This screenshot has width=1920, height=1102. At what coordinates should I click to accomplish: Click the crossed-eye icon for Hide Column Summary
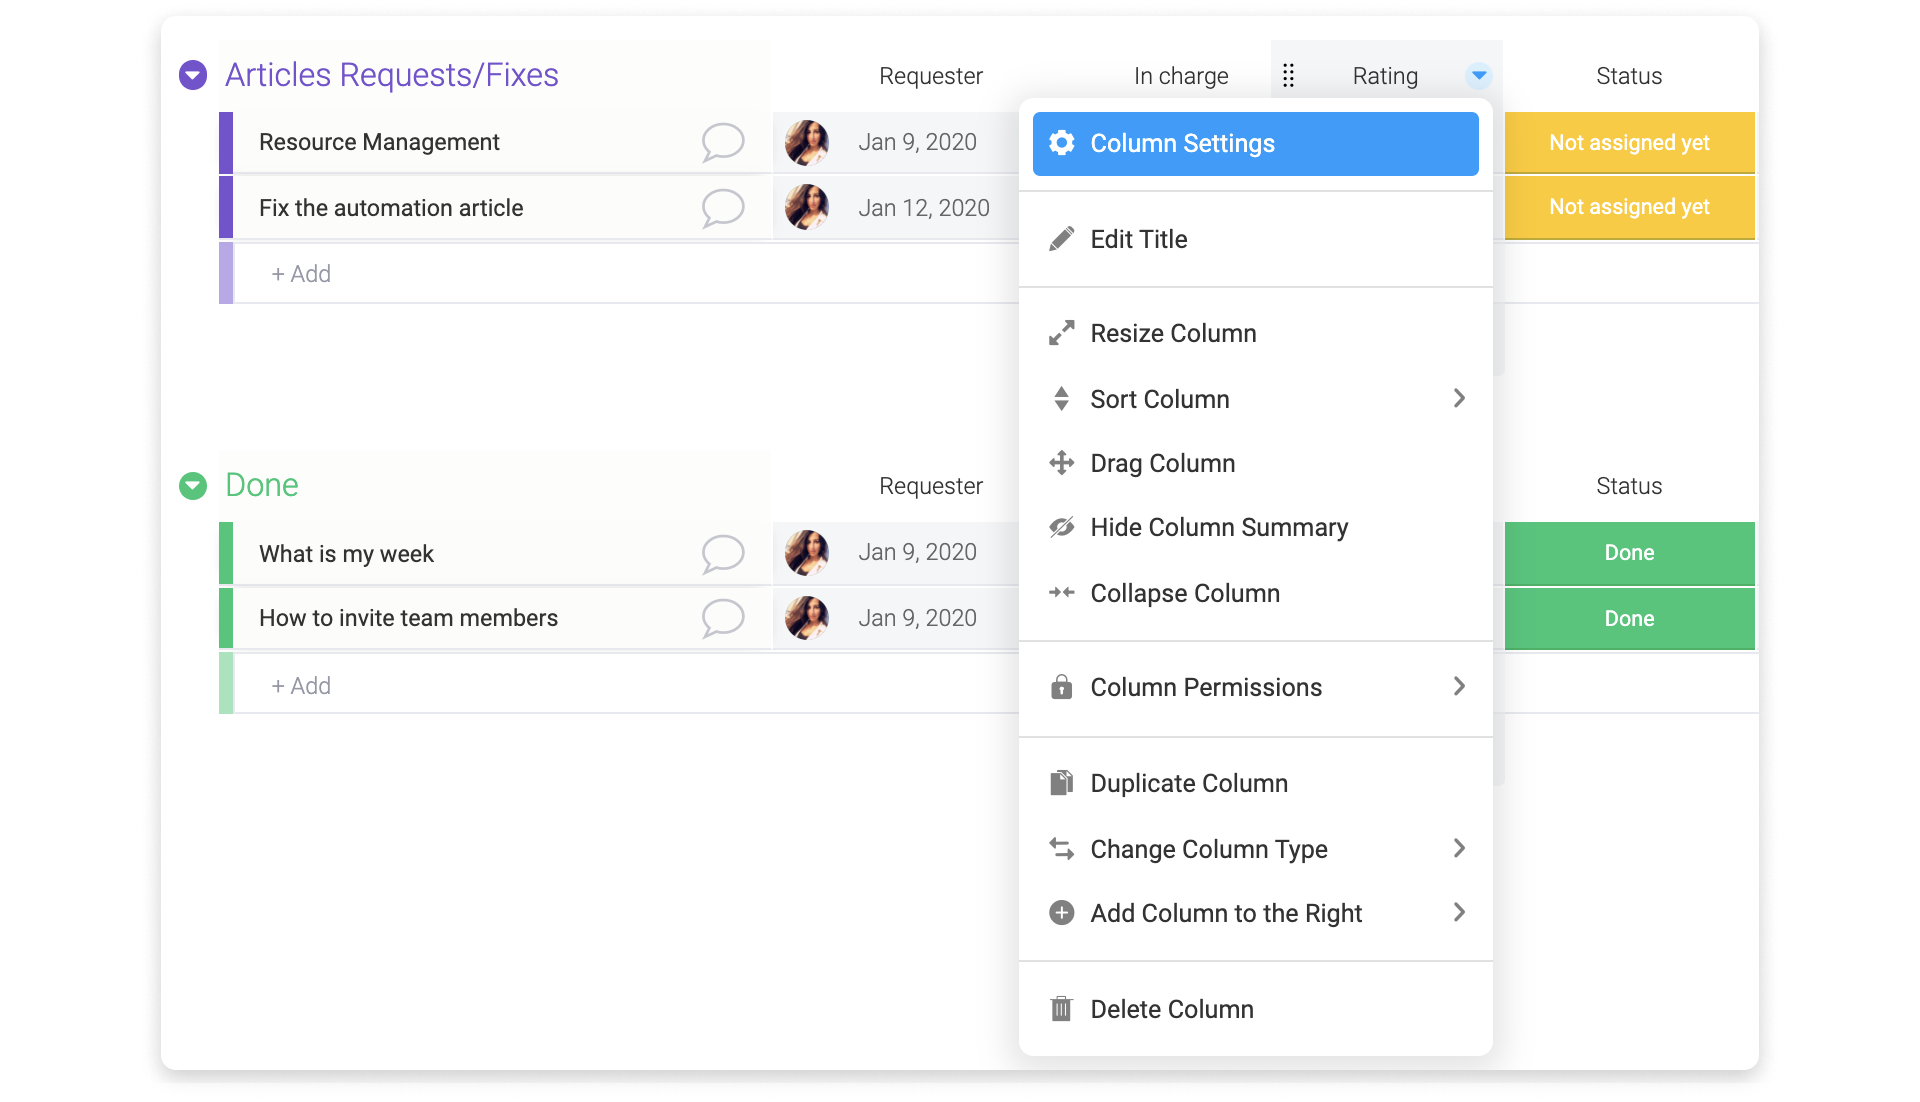click(1062, 527)
